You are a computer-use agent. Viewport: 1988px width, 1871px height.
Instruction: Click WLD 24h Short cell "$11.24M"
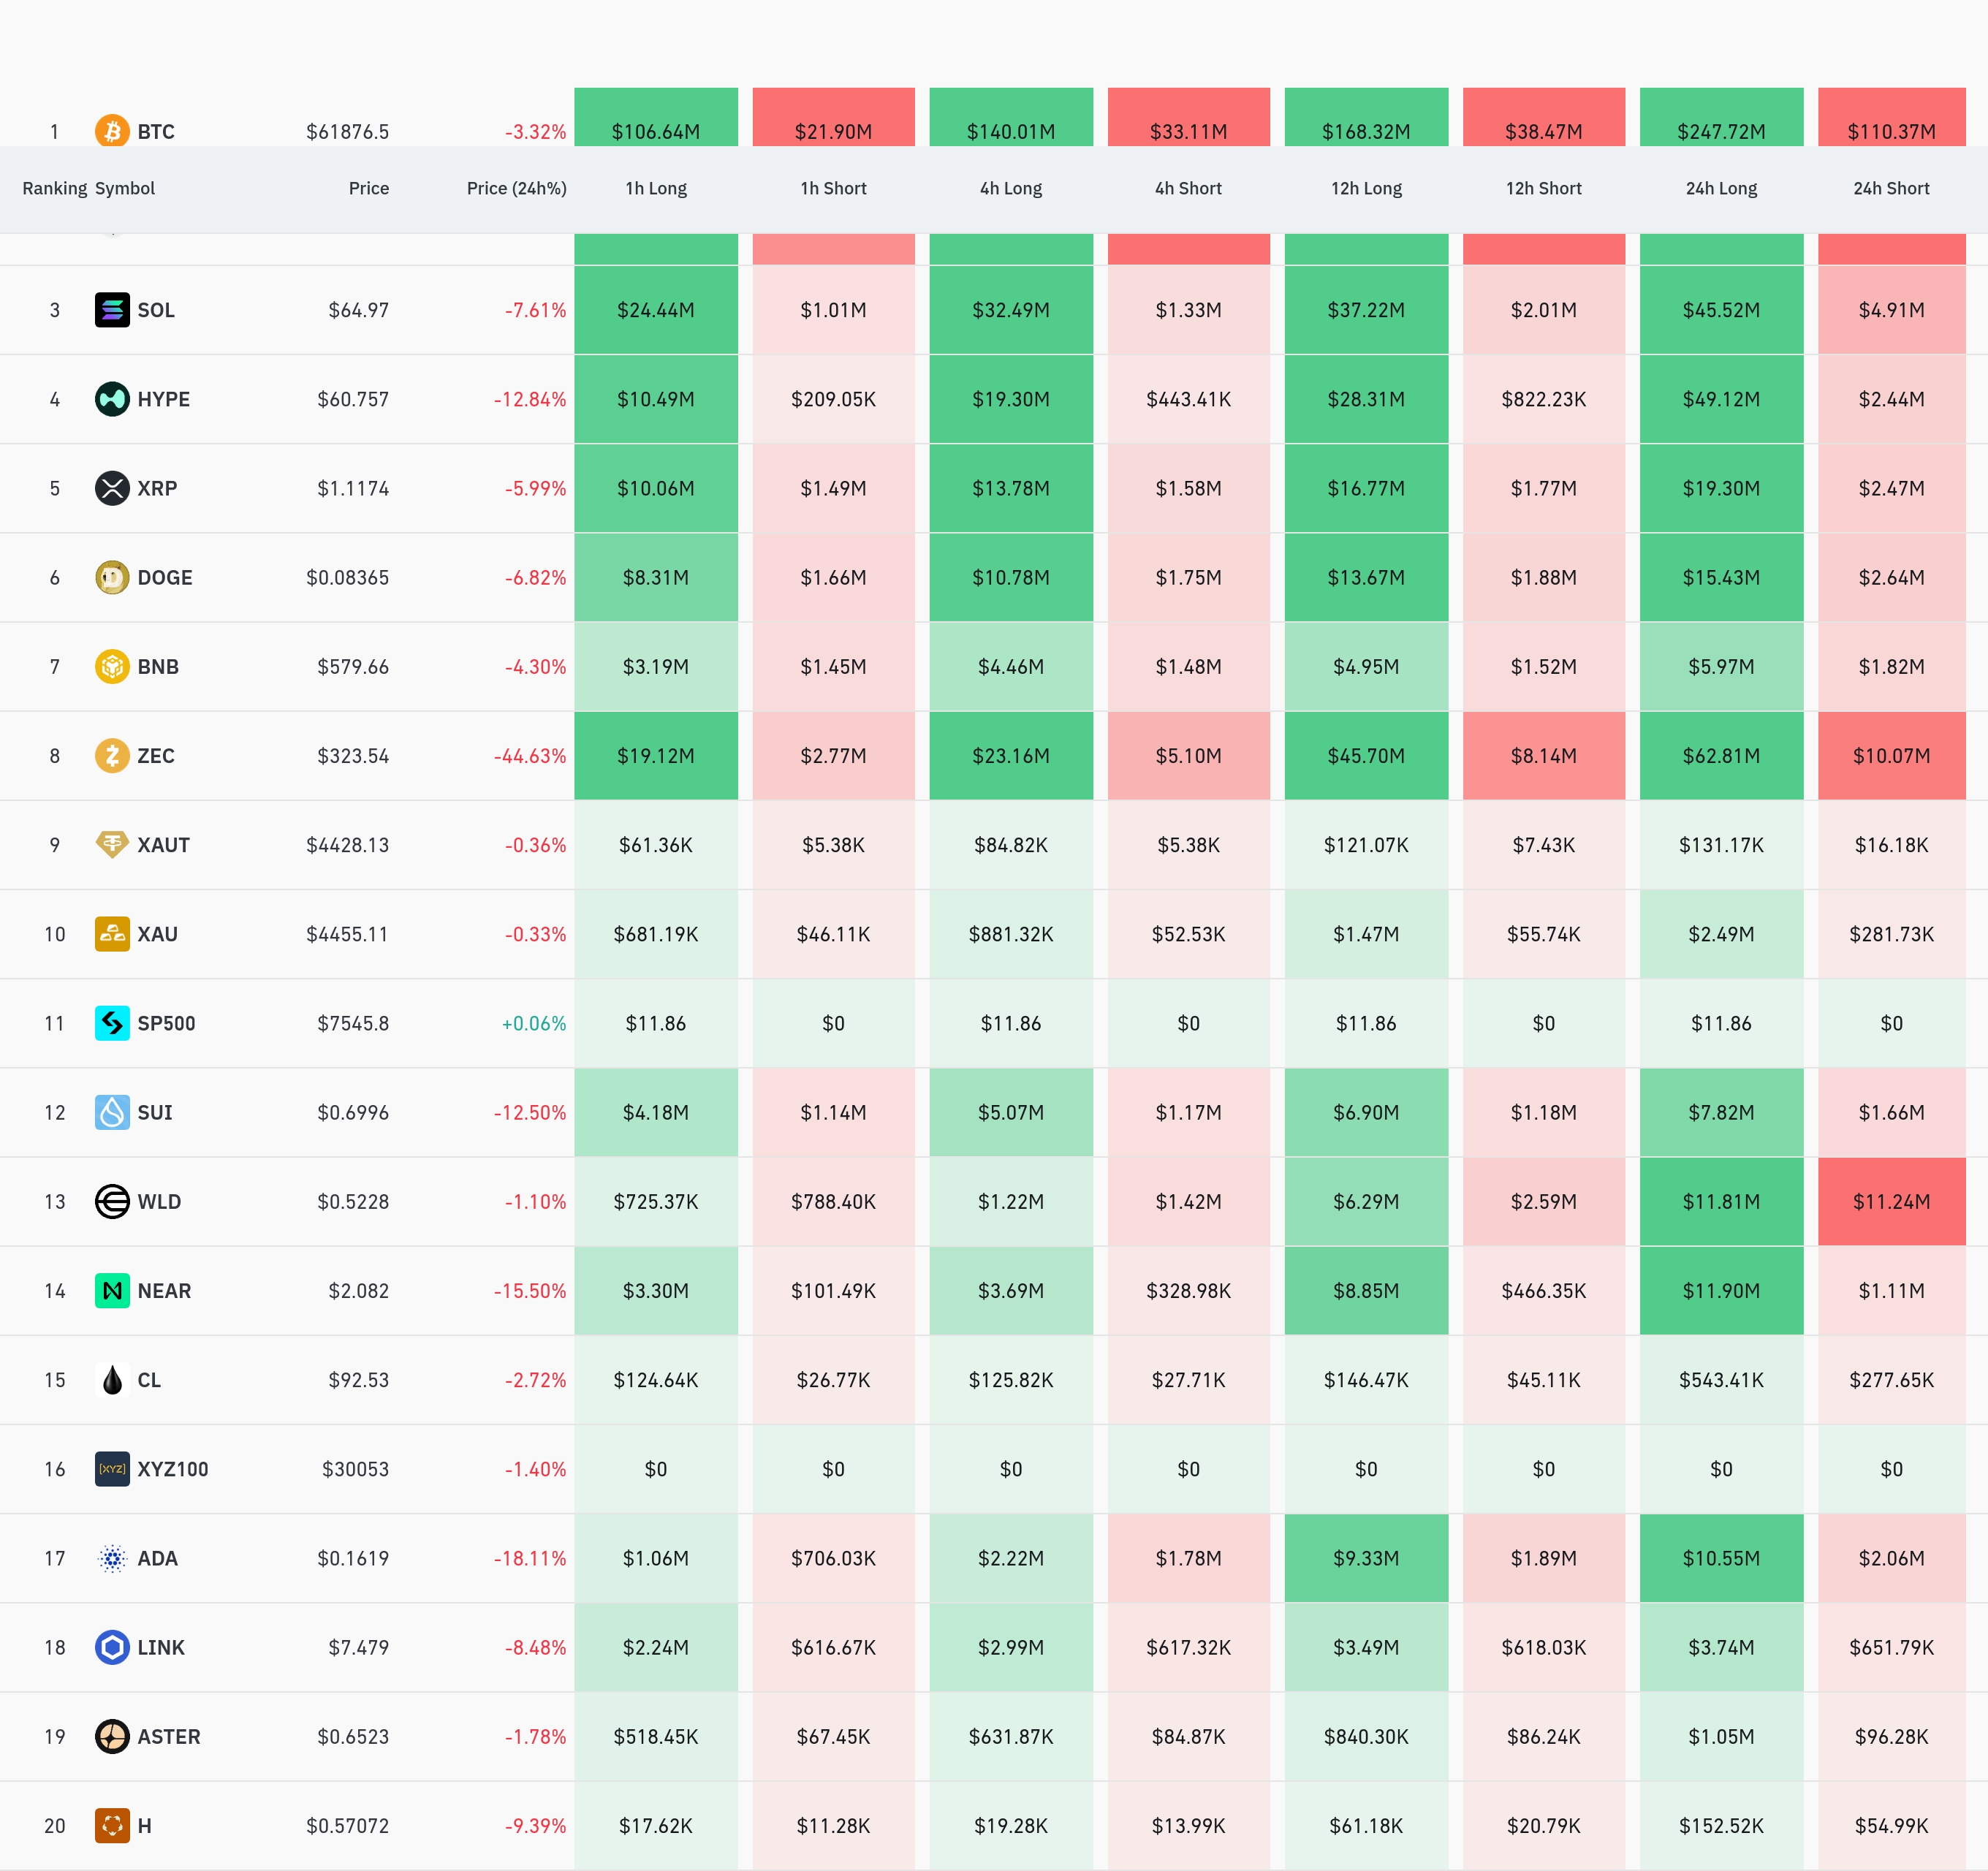click(1891, 1201)
